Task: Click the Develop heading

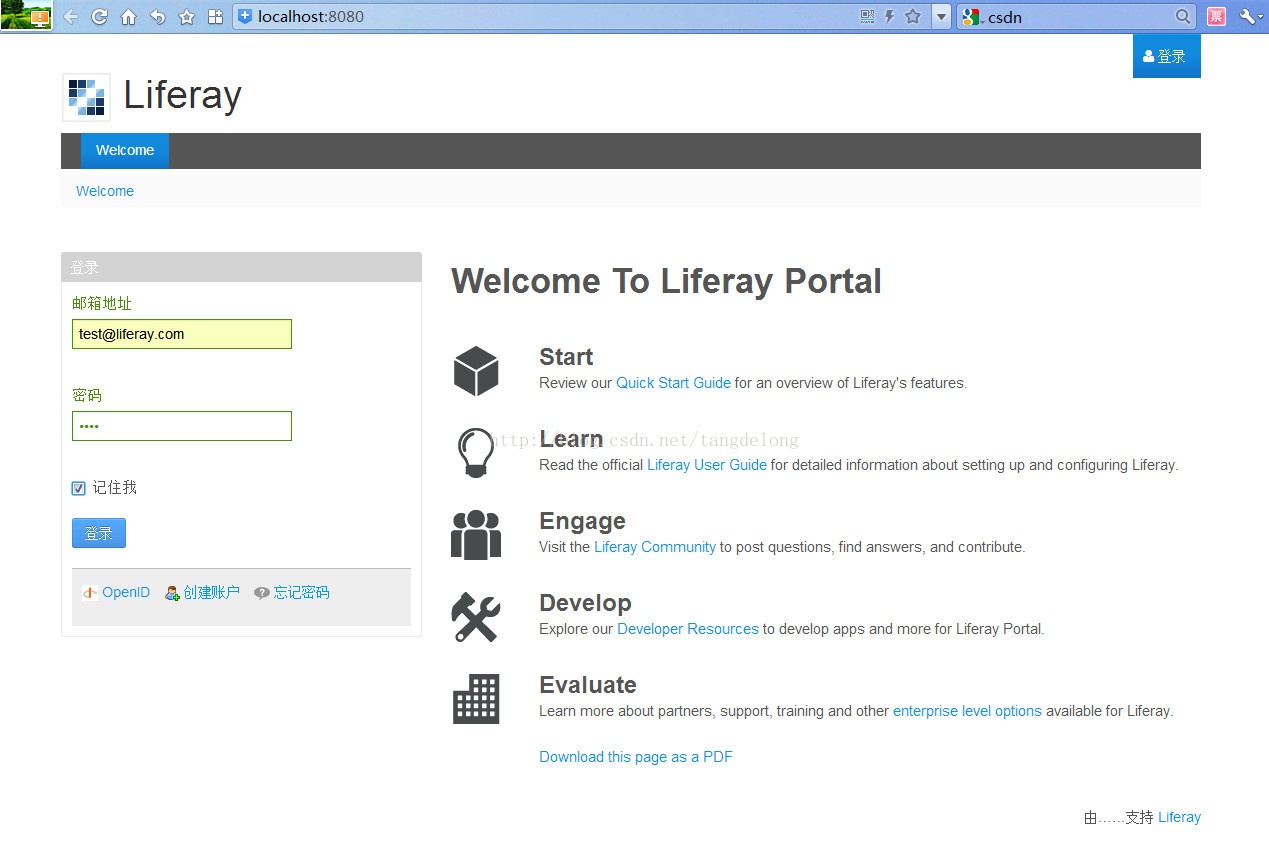Action: click(x=585, y=603)
